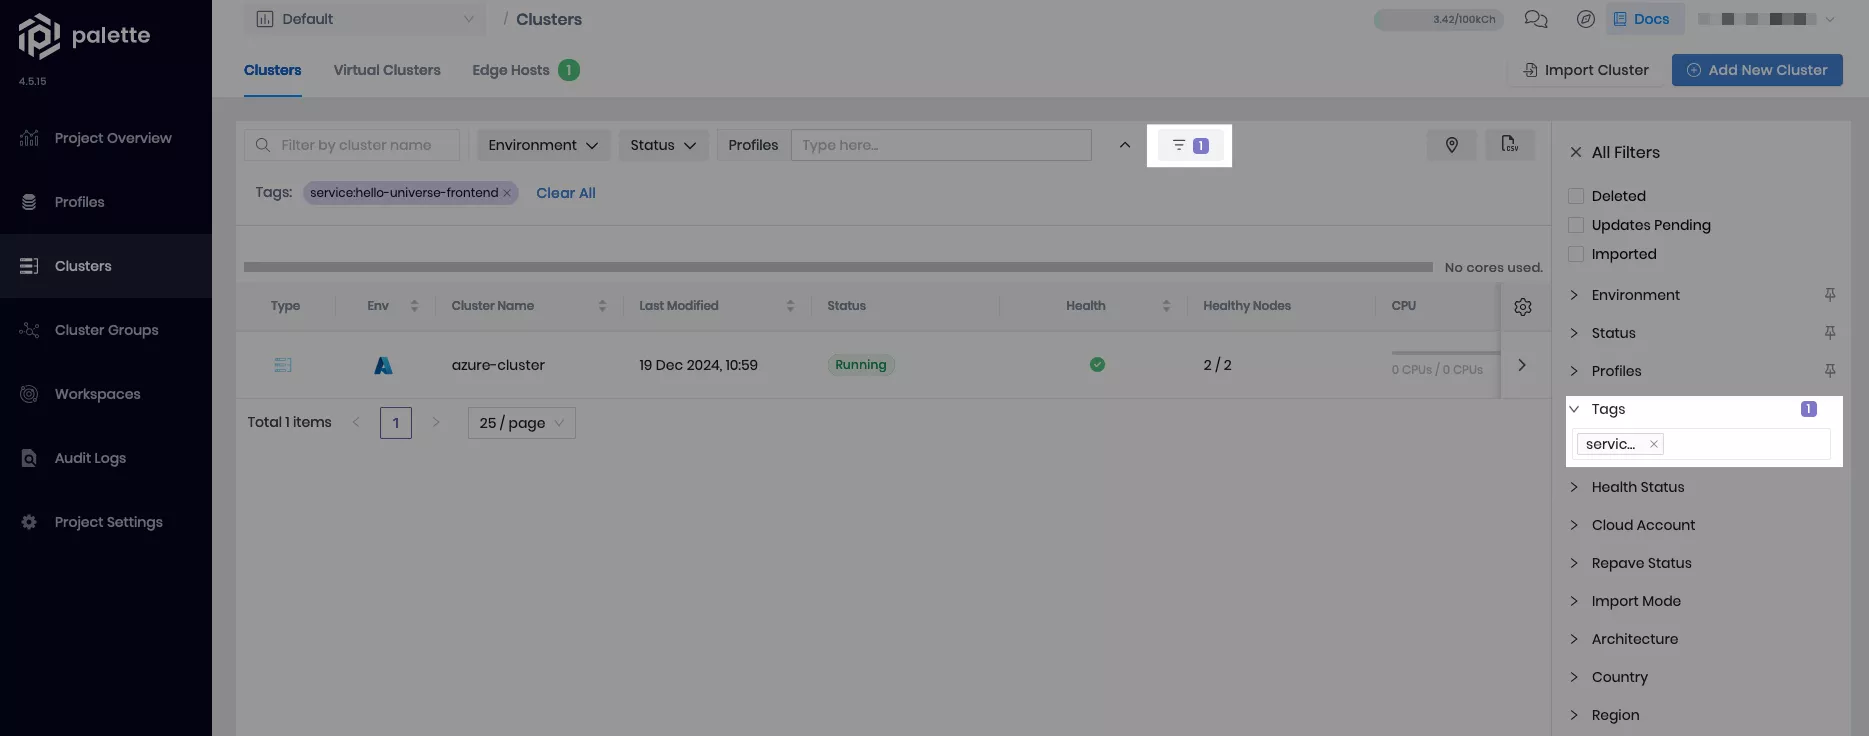This screenshot has height=736, width=1869.
Task: Pin the Profiles filter
Action: click(1830, 371)
